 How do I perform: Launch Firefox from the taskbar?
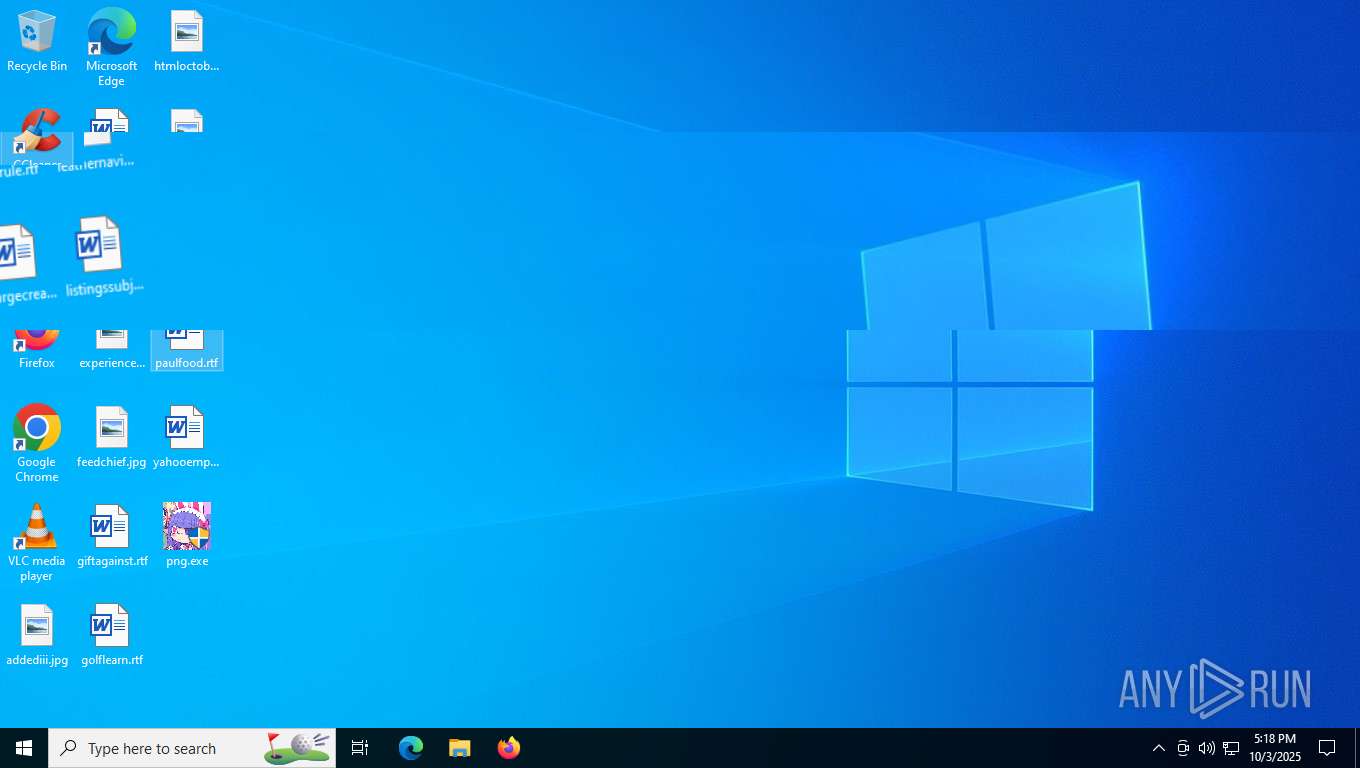pos(508,748)
